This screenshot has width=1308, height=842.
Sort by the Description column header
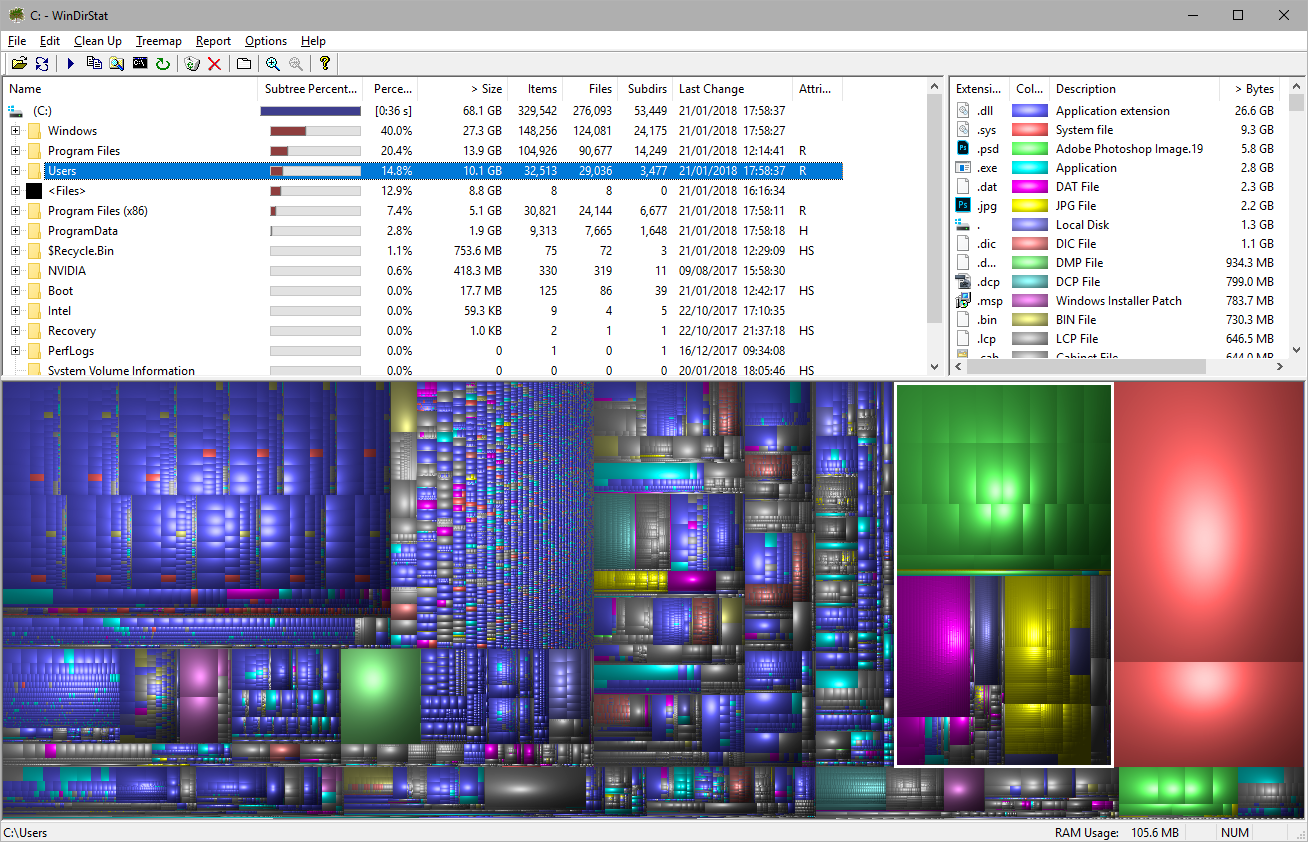(x=1134, y=89)
